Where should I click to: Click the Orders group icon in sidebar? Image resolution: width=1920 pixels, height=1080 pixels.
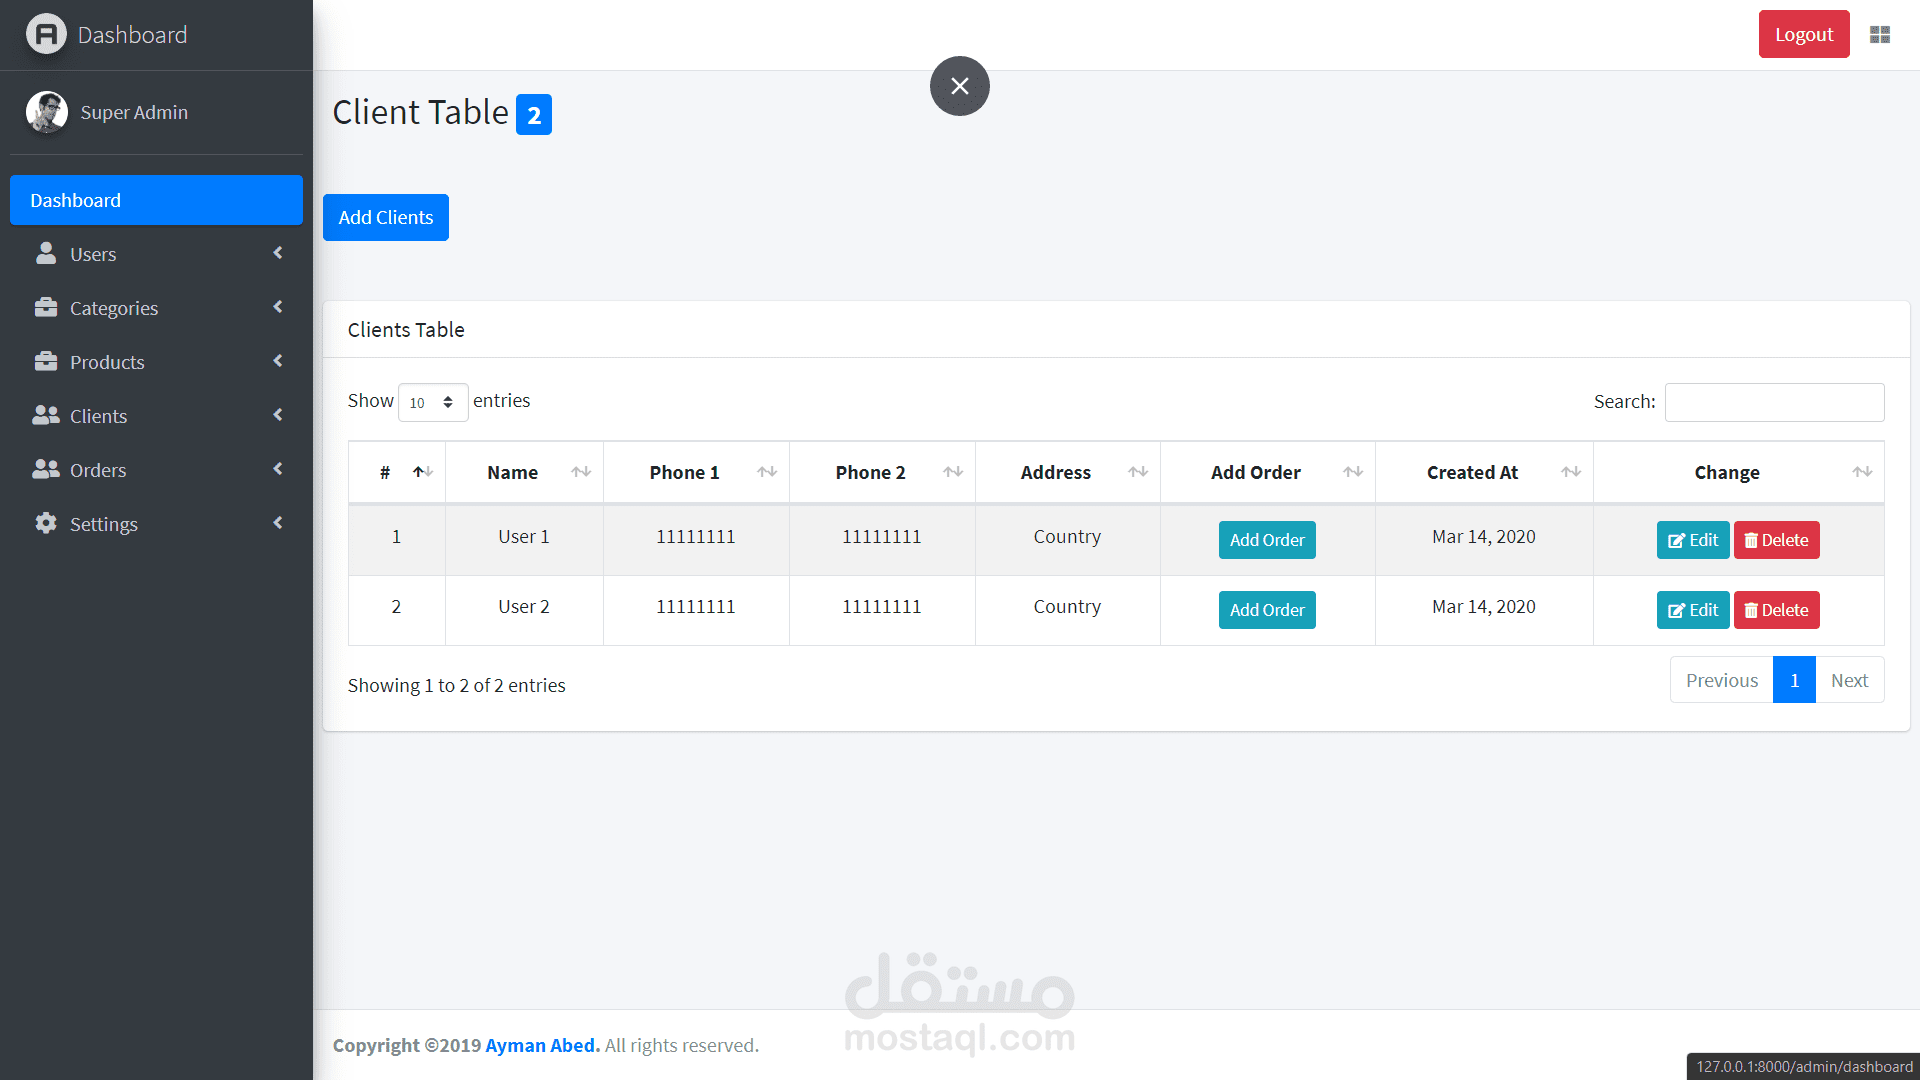[46, 469]
